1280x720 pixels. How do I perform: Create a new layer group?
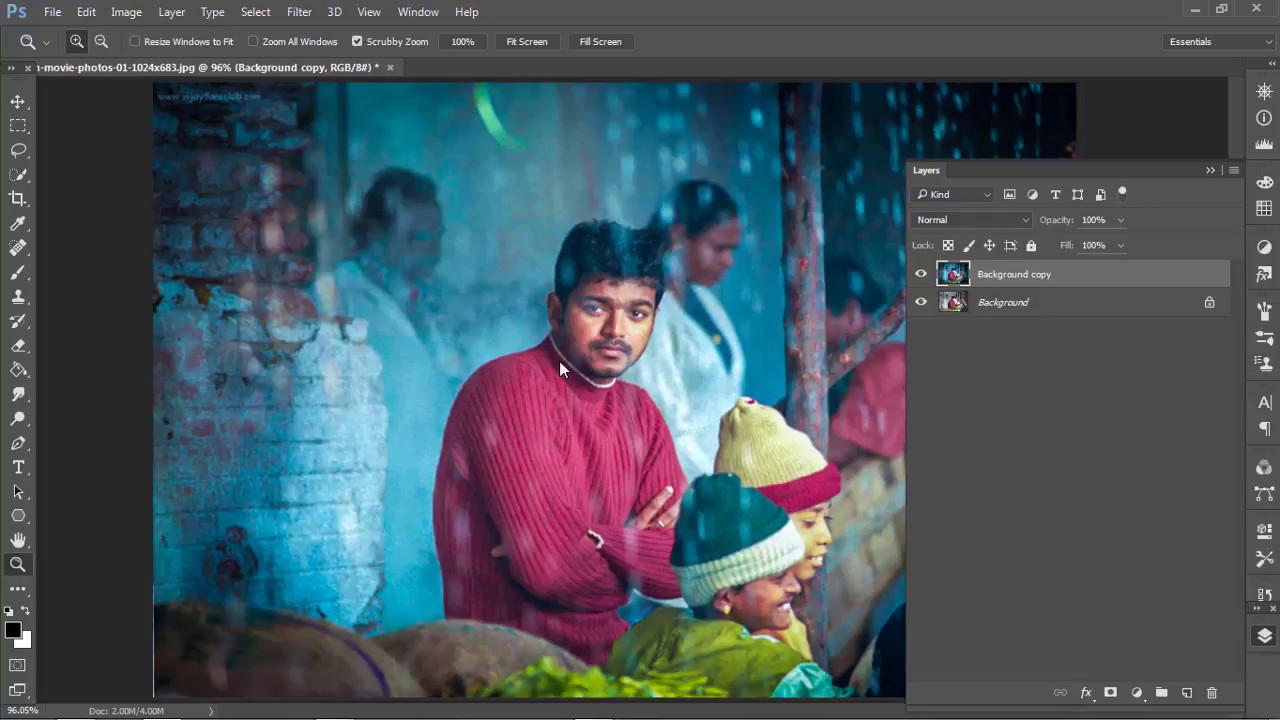[1161, 693]
